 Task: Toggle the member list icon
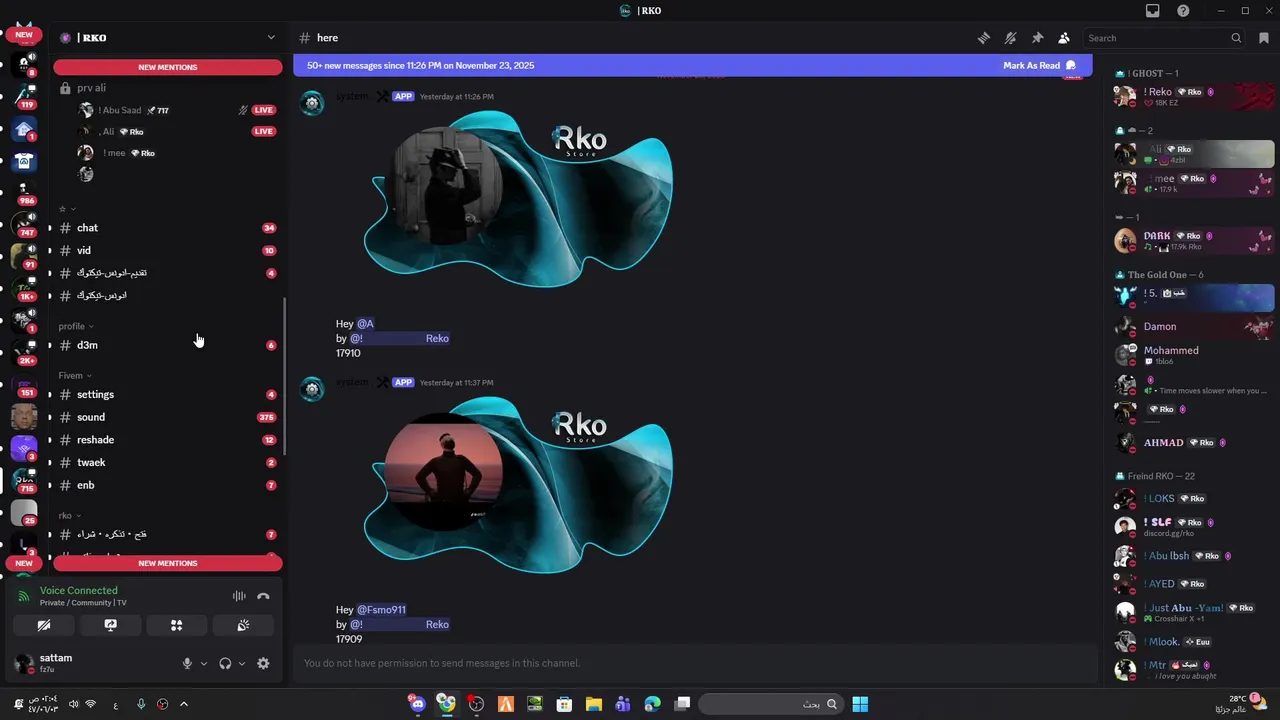pyautogui.click(x=1064, y=38)
